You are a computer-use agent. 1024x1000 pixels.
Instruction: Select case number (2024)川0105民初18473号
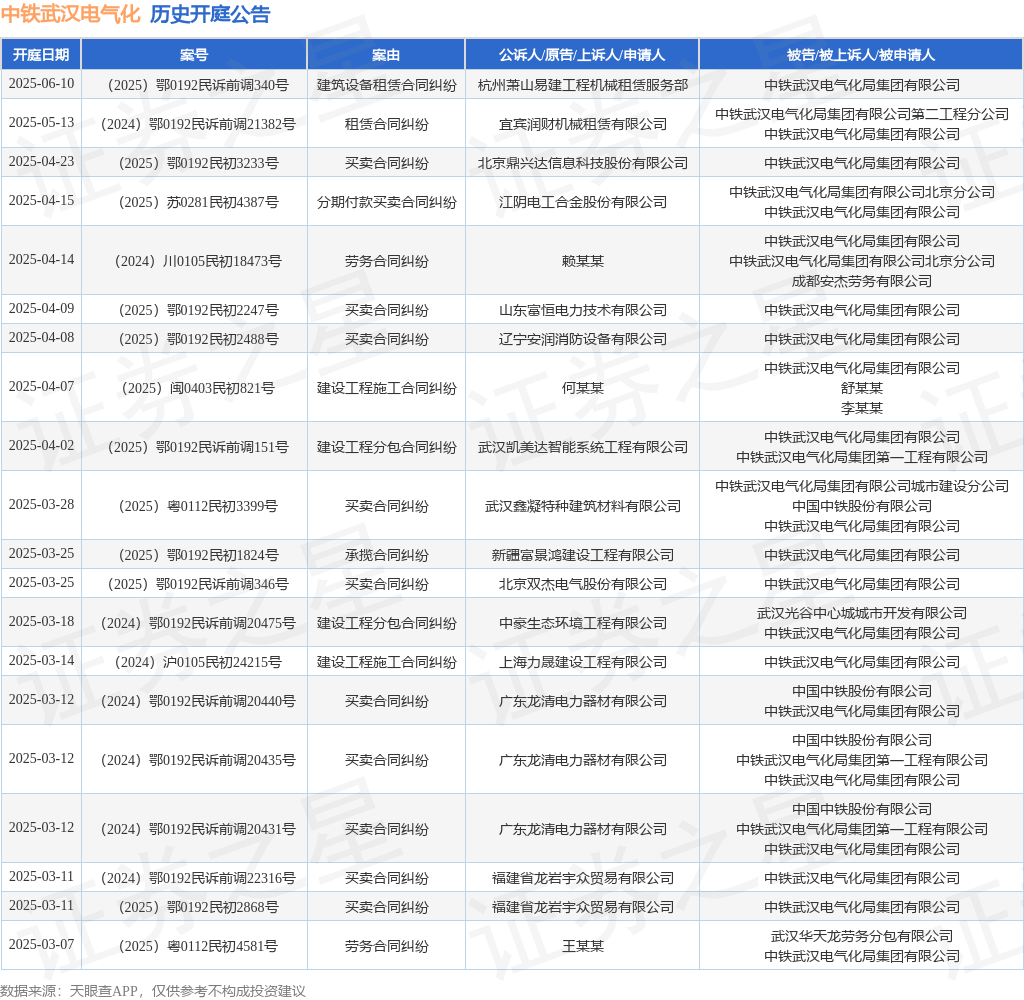click(194, 261)
